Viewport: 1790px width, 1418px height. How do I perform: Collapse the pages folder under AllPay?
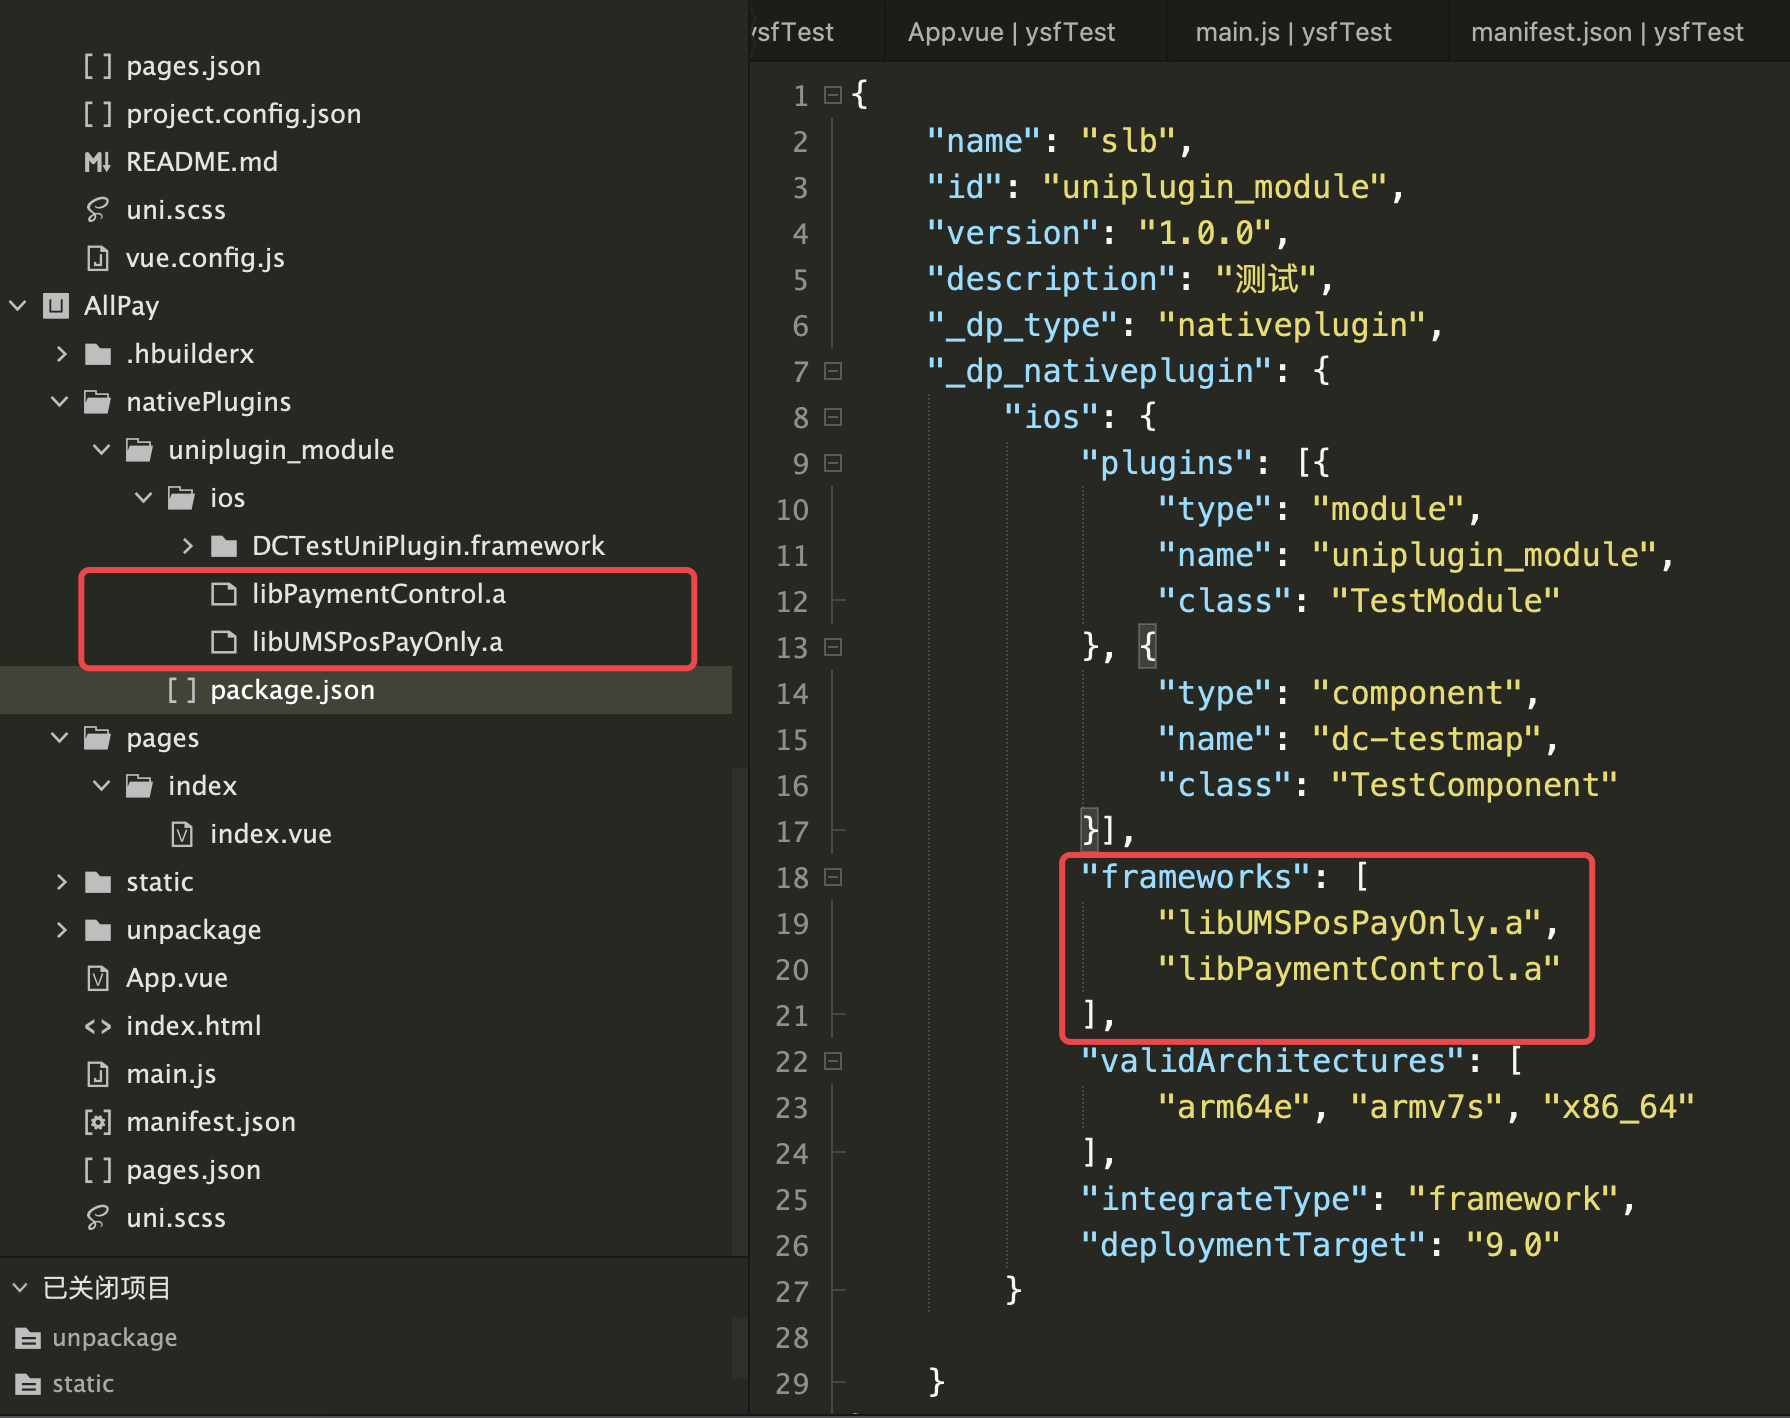coord(60,738)
